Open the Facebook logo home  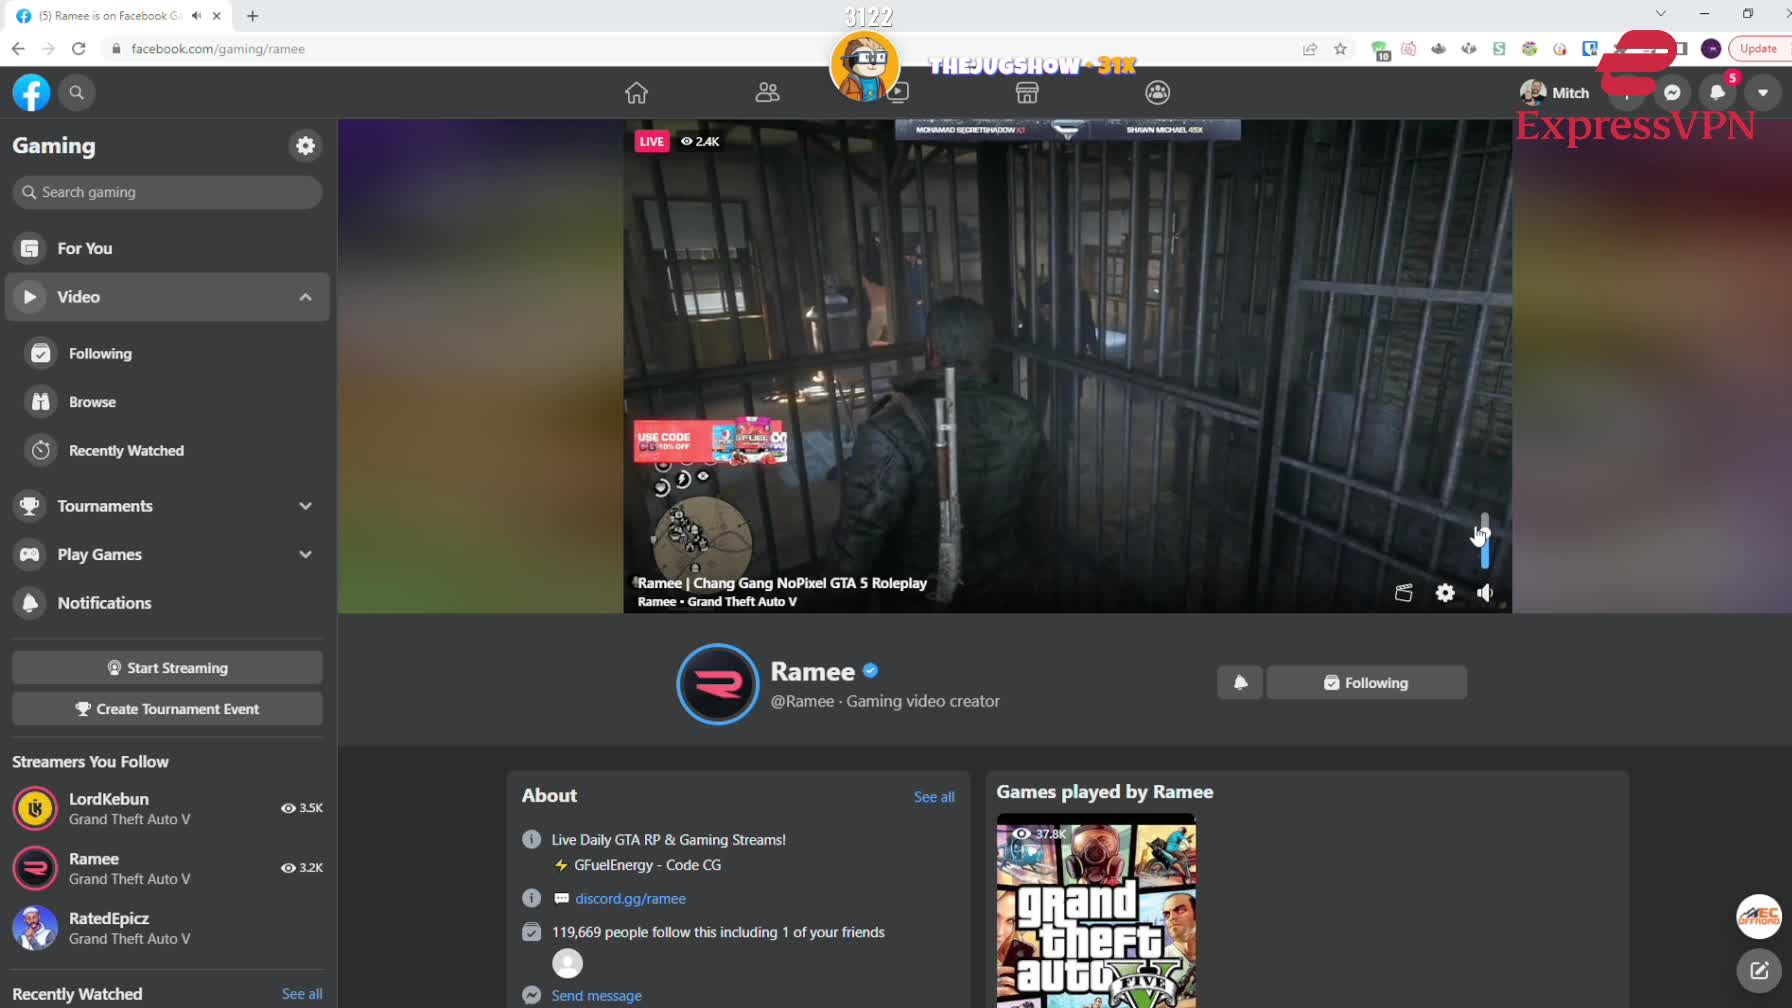pos(31,93)
